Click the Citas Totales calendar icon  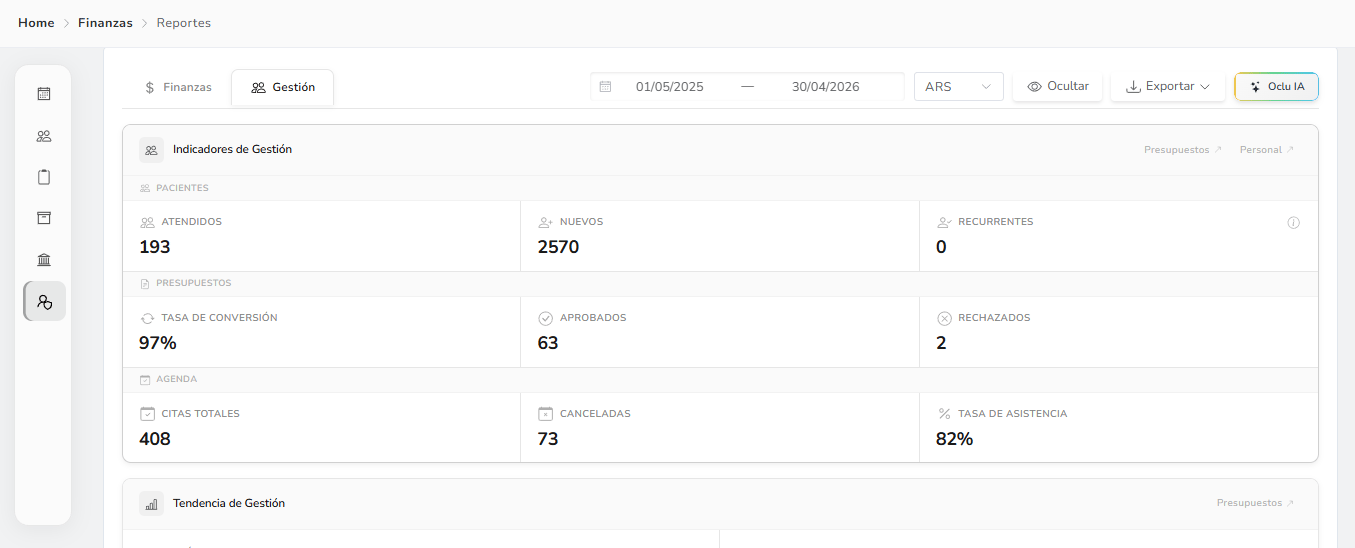pyautogui.click(x=147, y=414)
